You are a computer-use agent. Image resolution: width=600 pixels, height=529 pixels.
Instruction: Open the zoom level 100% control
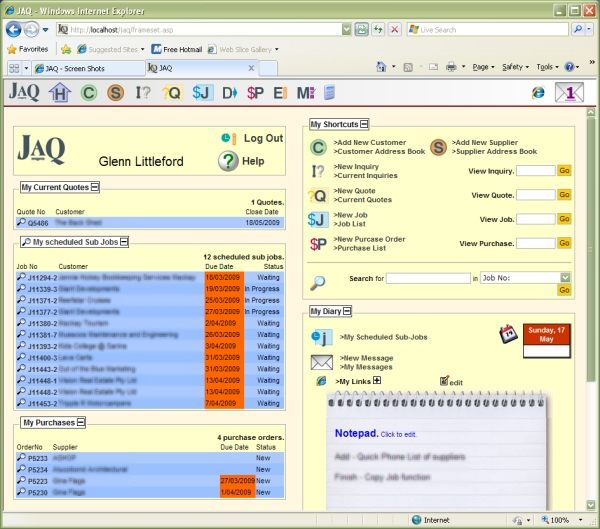click(561, 520)
